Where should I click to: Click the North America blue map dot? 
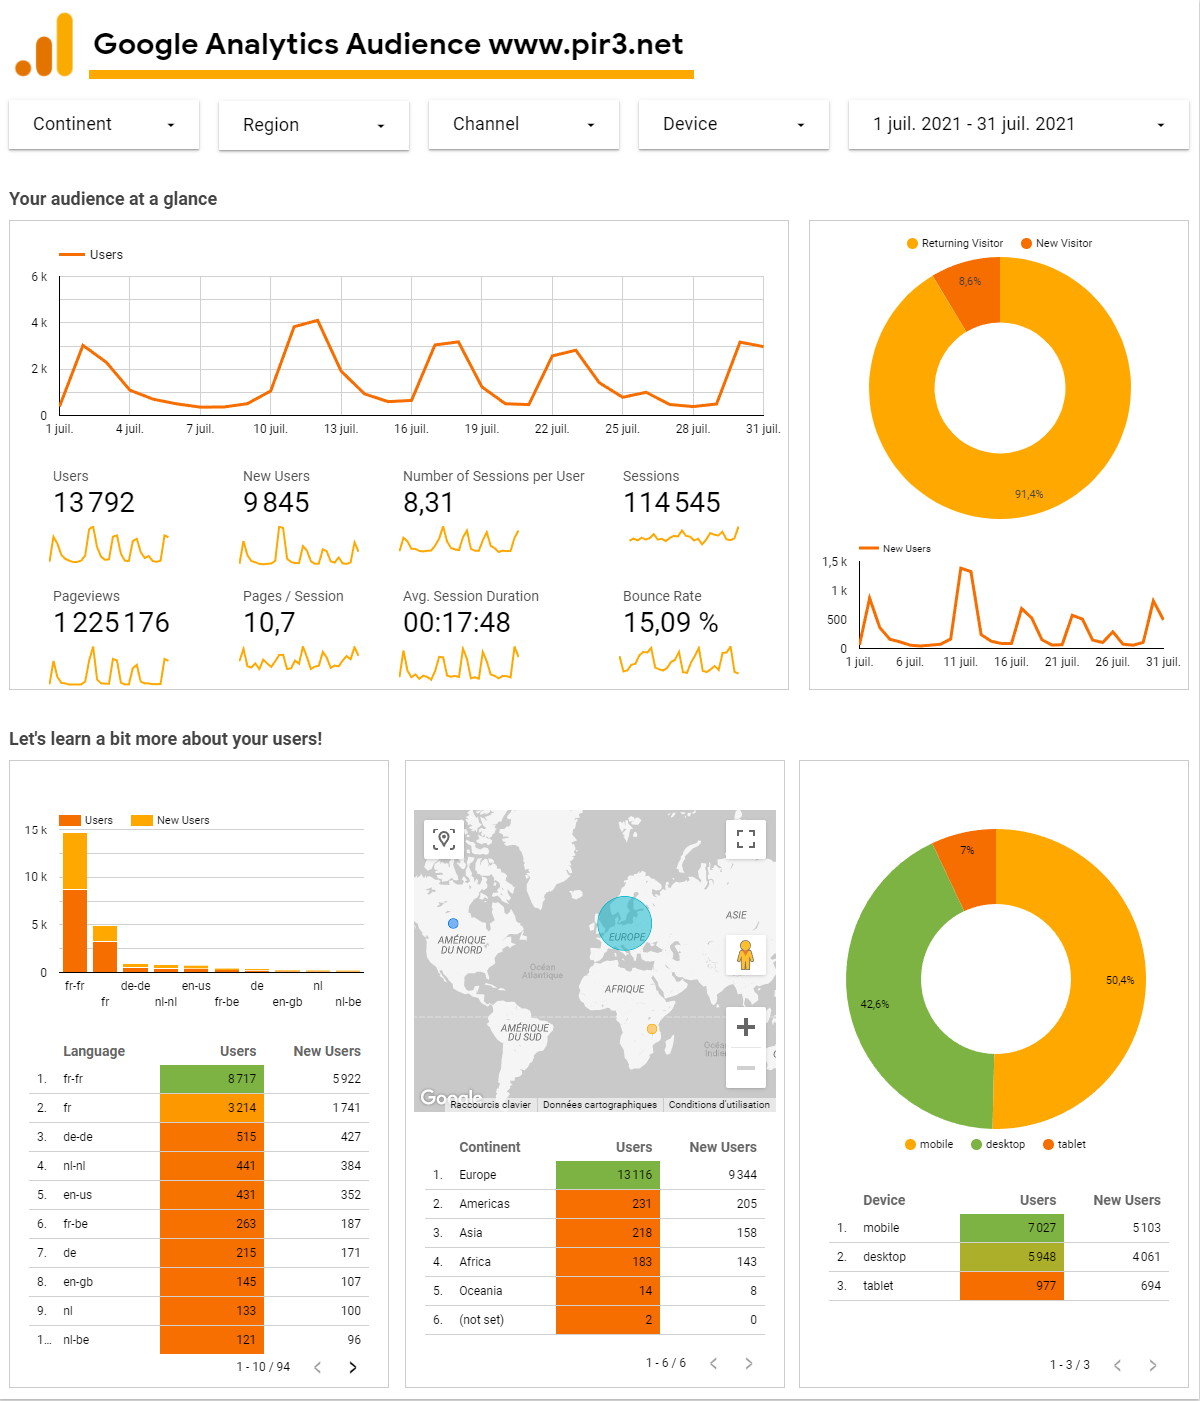453,924
